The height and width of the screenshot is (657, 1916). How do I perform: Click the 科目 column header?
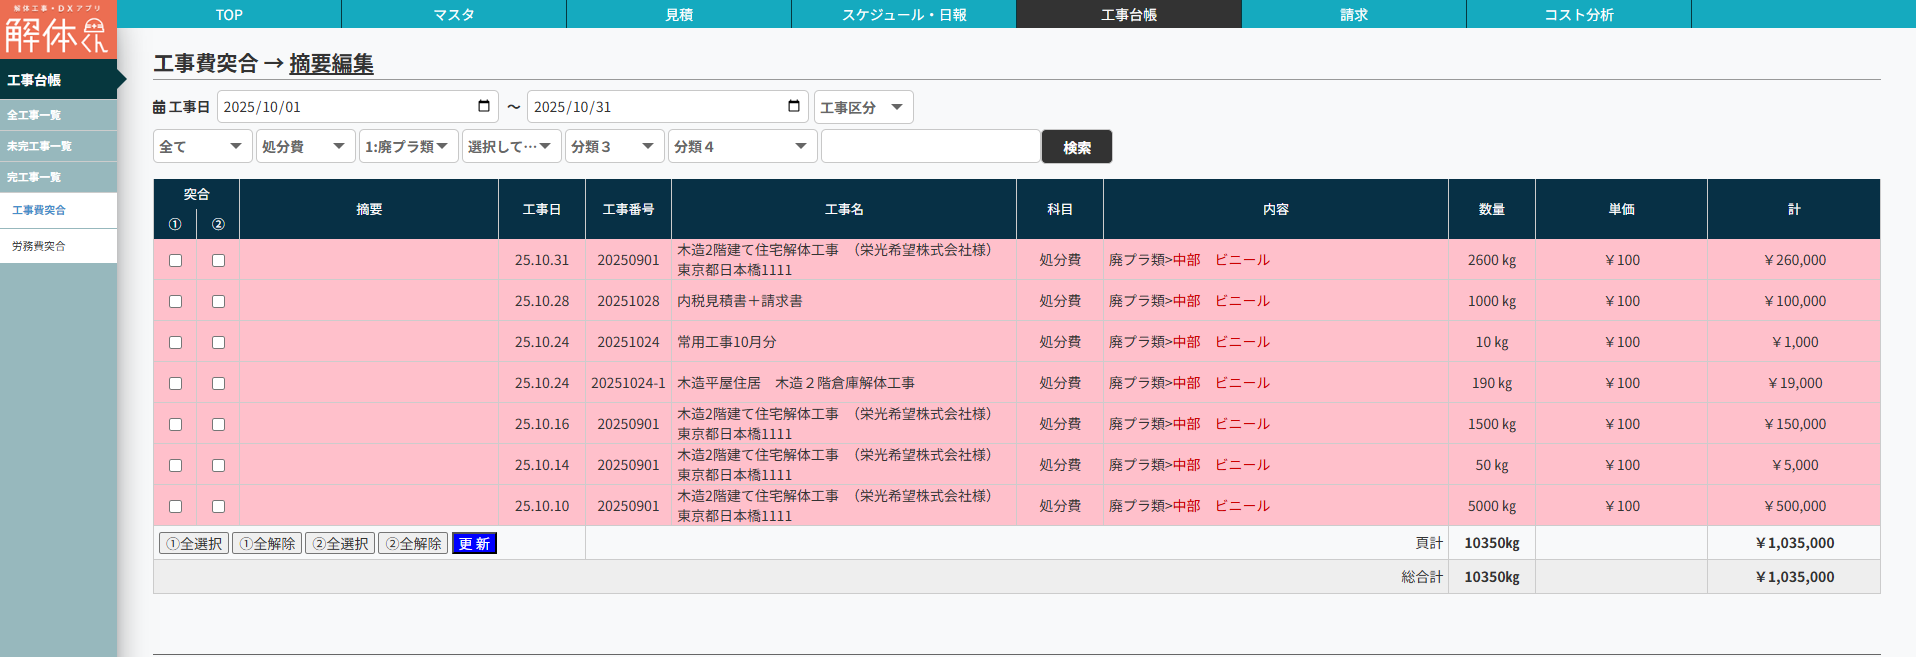point(1060,209)
